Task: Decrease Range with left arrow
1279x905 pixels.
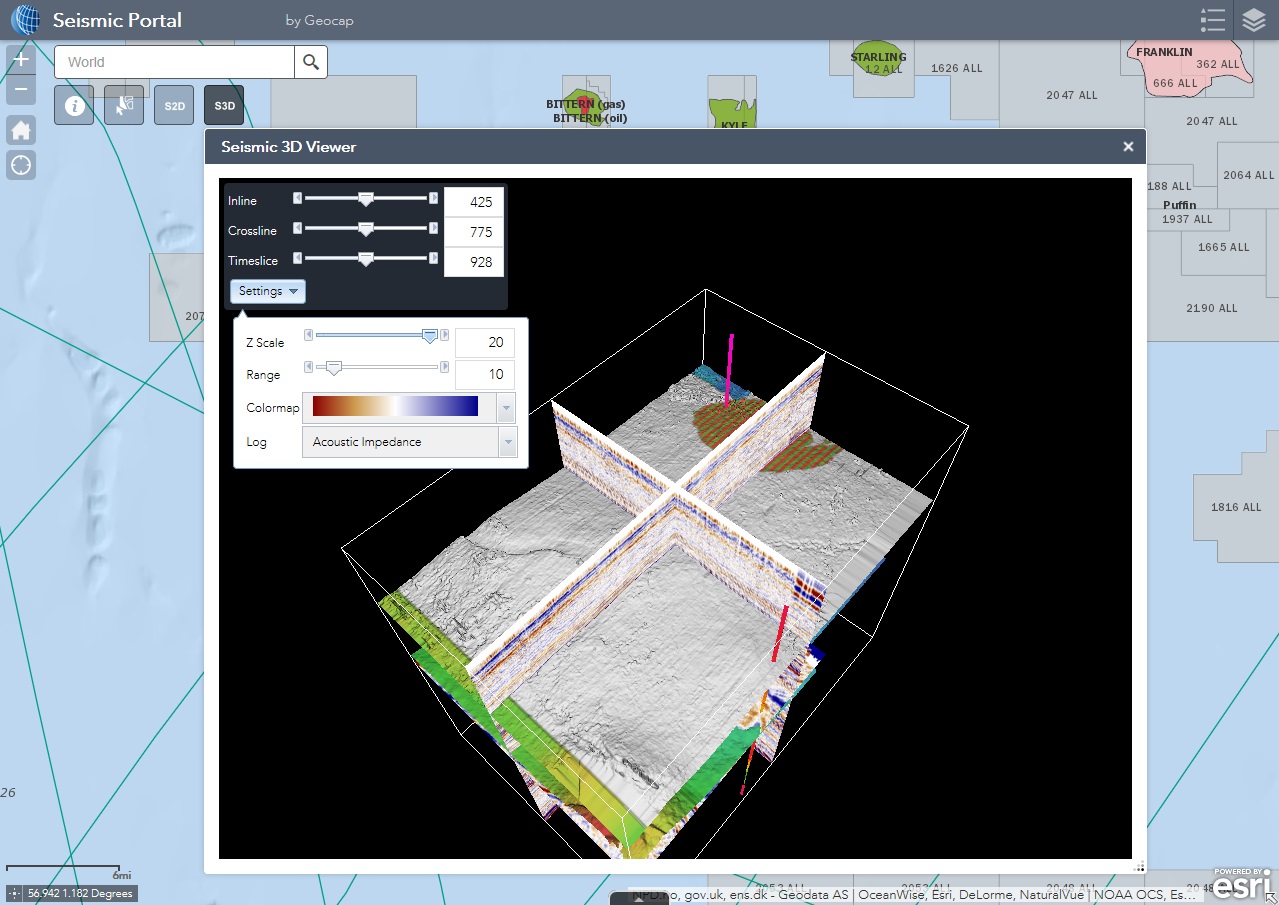Action: click(x=308, y=367)
